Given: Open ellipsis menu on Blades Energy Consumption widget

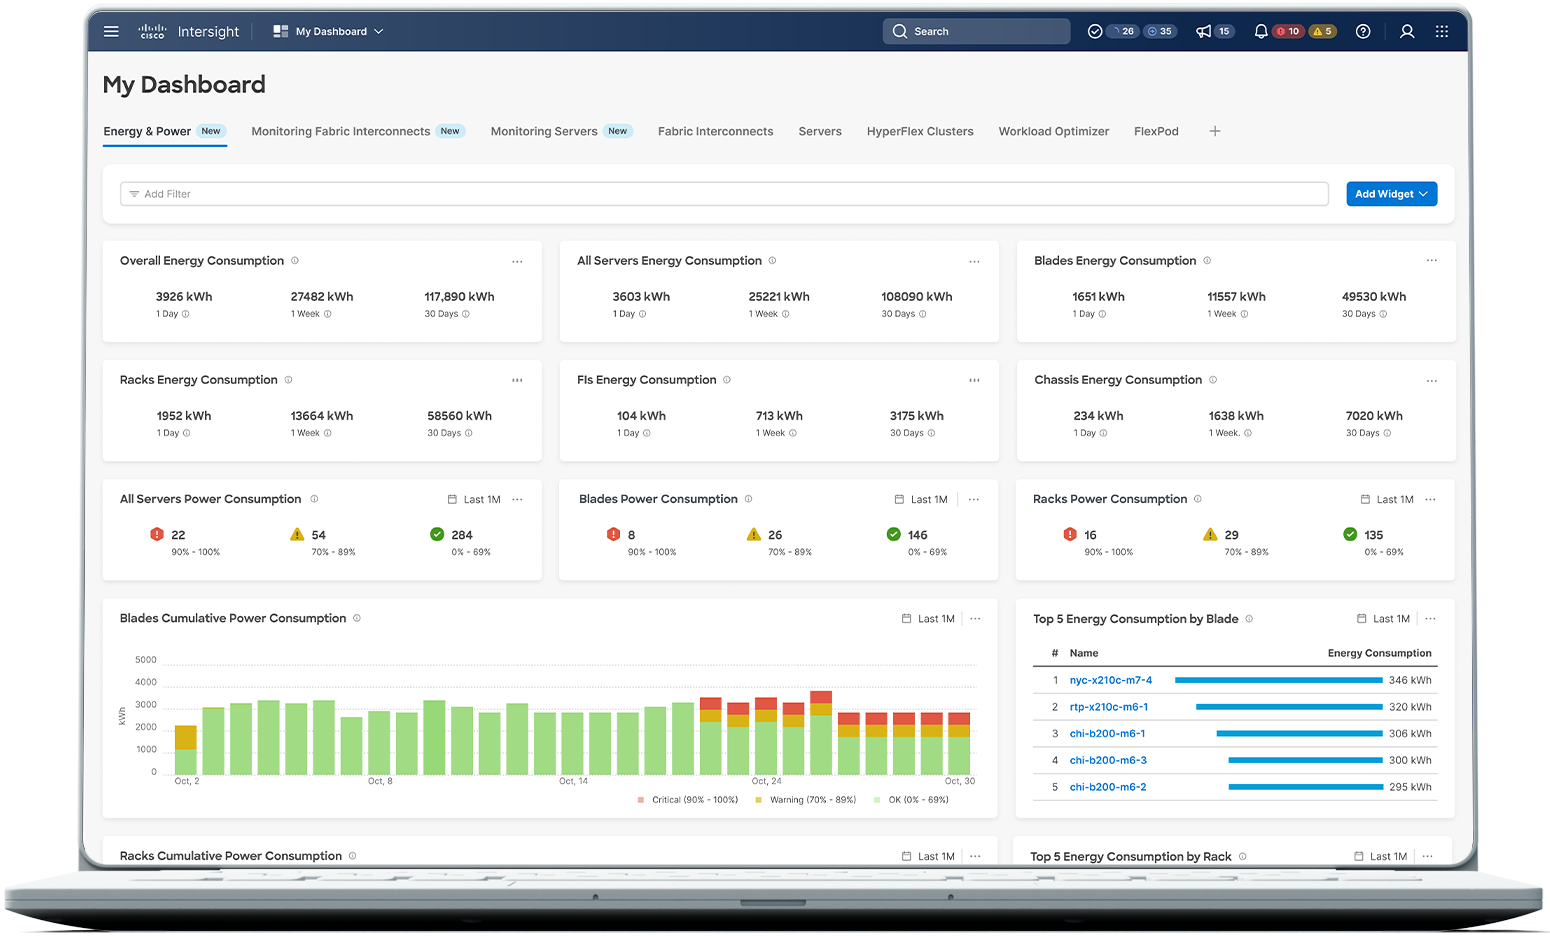Looking at the screenshot, I should coord(1431,261).
